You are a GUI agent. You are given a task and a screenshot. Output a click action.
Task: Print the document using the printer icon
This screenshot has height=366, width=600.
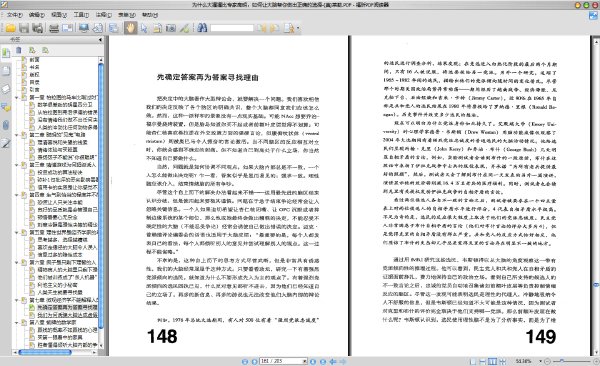pos(54,28)
